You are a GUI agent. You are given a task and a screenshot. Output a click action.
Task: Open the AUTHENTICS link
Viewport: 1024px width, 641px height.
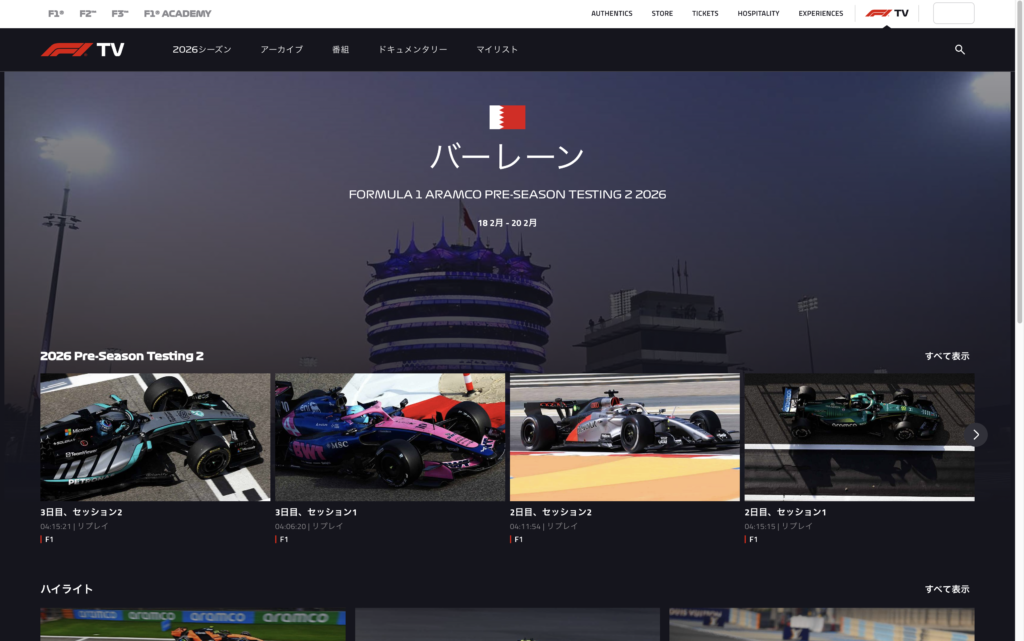611,14
